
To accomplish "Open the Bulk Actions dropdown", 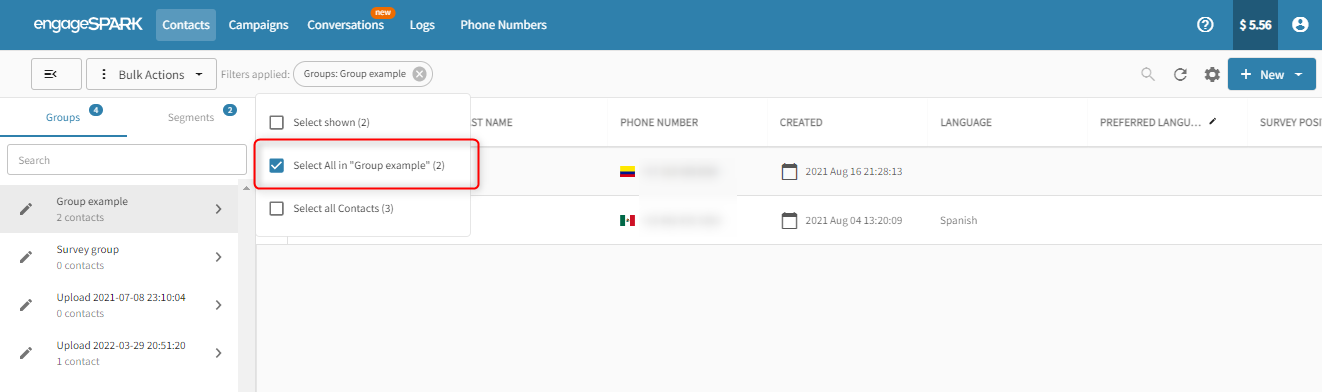I will (x=152, y=74).
